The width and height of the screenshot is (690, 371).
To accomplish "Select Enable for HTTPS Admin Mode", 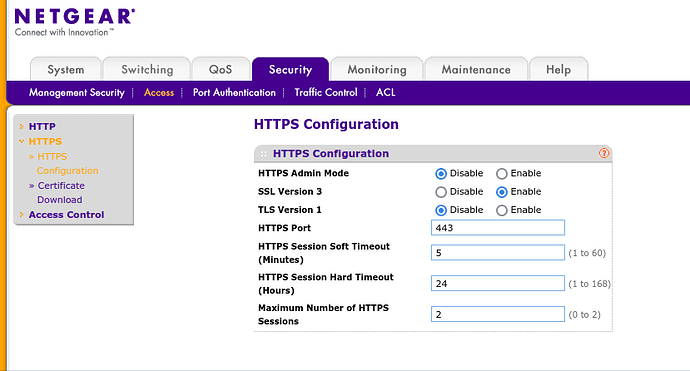I will click(x=502, y=174).
